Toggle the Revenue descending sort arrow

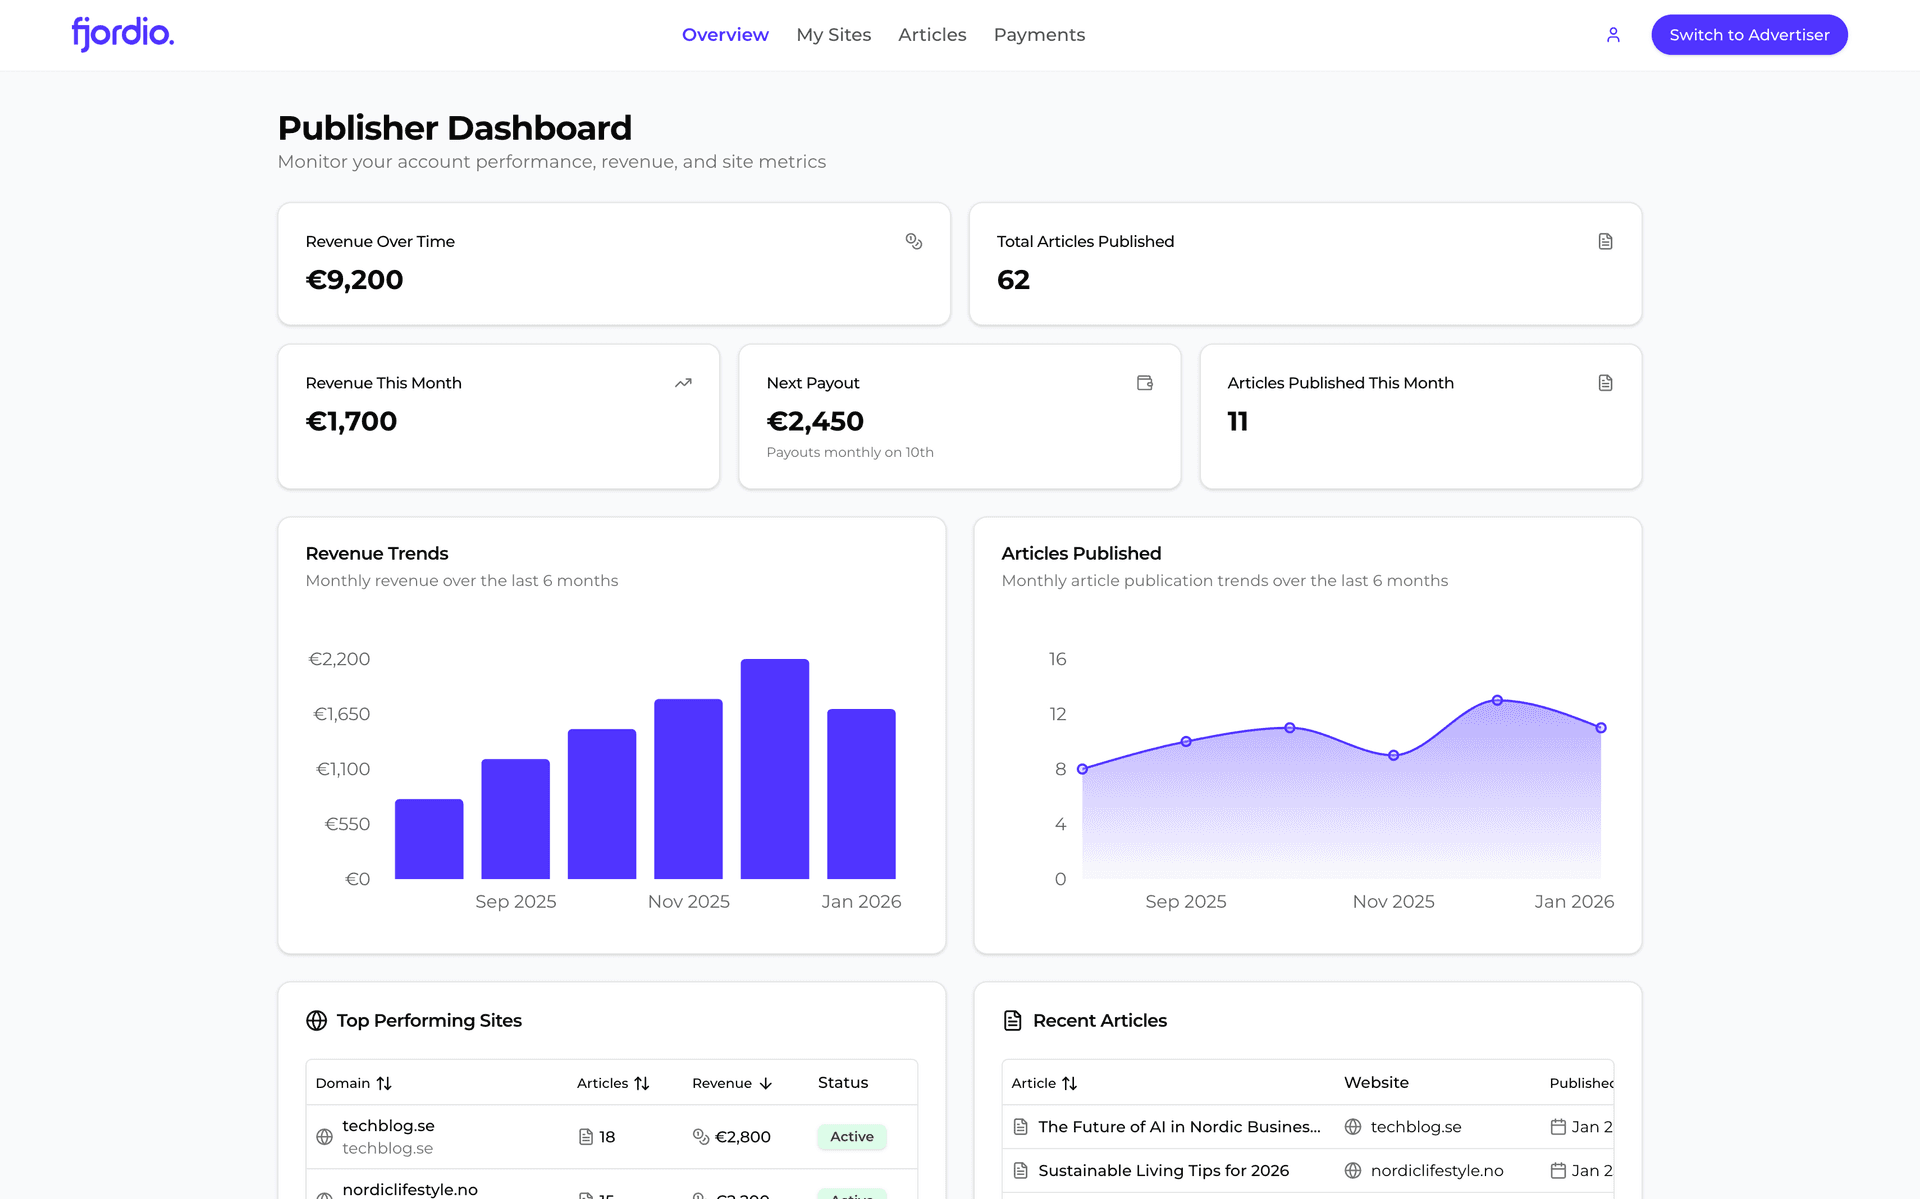click(x=766, y=1083)
